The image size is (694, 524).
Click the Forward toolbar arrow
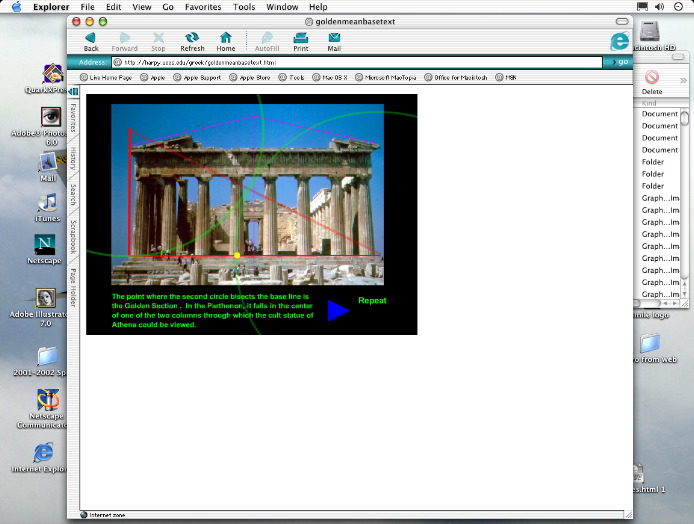pos(124,42)
